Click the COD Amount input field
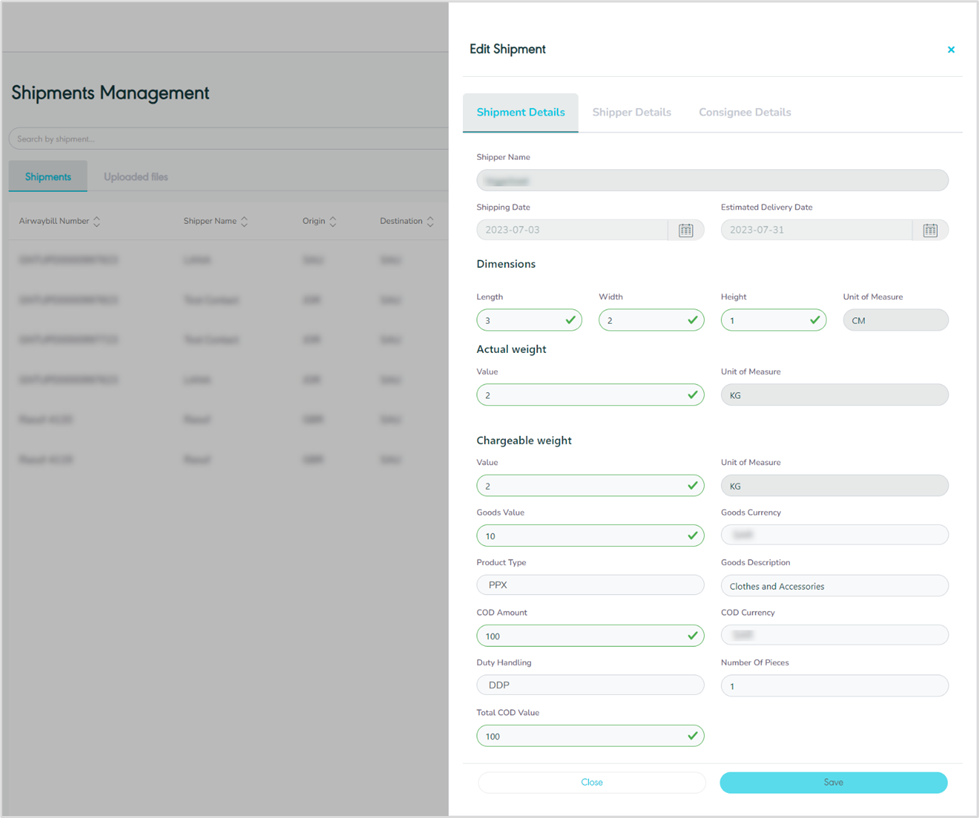Viewport: 979px width, 818px height. (580, 636)
